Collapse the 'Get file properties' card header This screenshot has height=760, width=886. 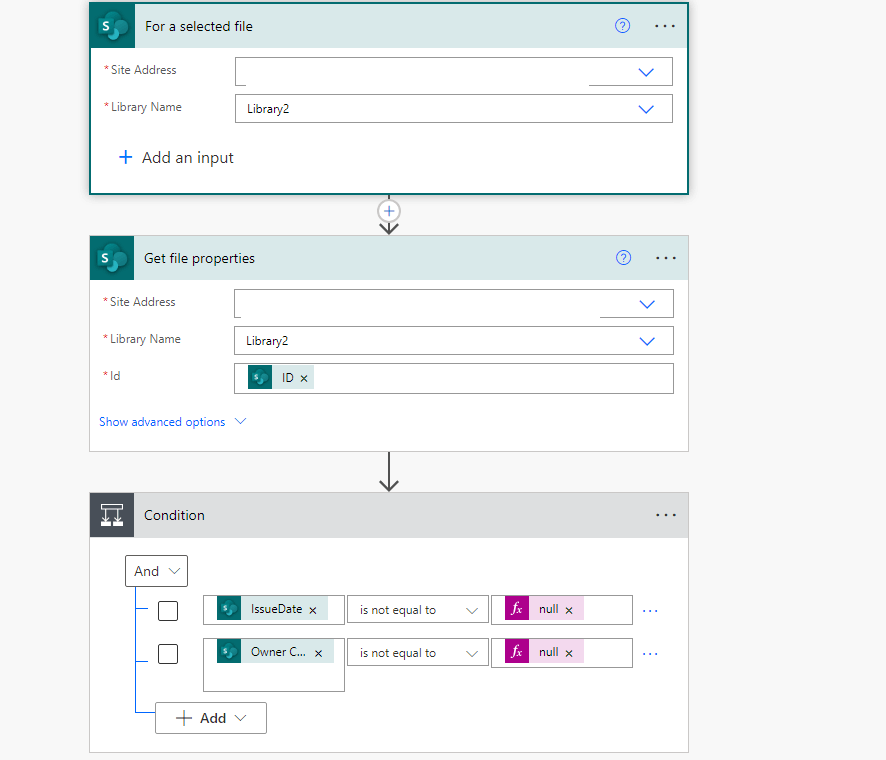pos(389,258)
